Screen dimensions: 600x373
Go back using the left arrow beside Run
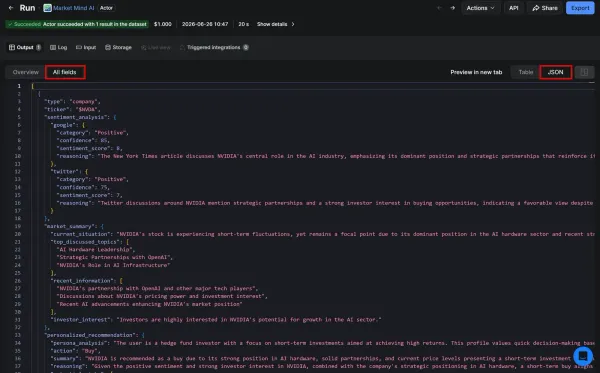11,8
